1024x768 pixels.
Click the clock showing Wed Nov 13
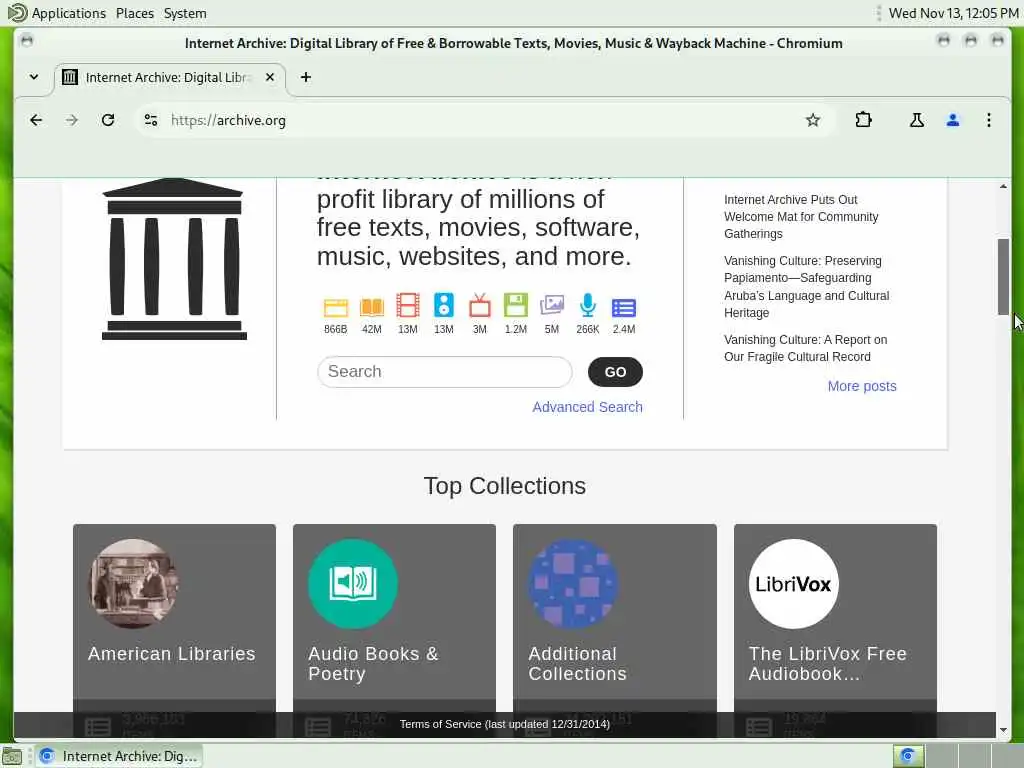click(953, 13)
